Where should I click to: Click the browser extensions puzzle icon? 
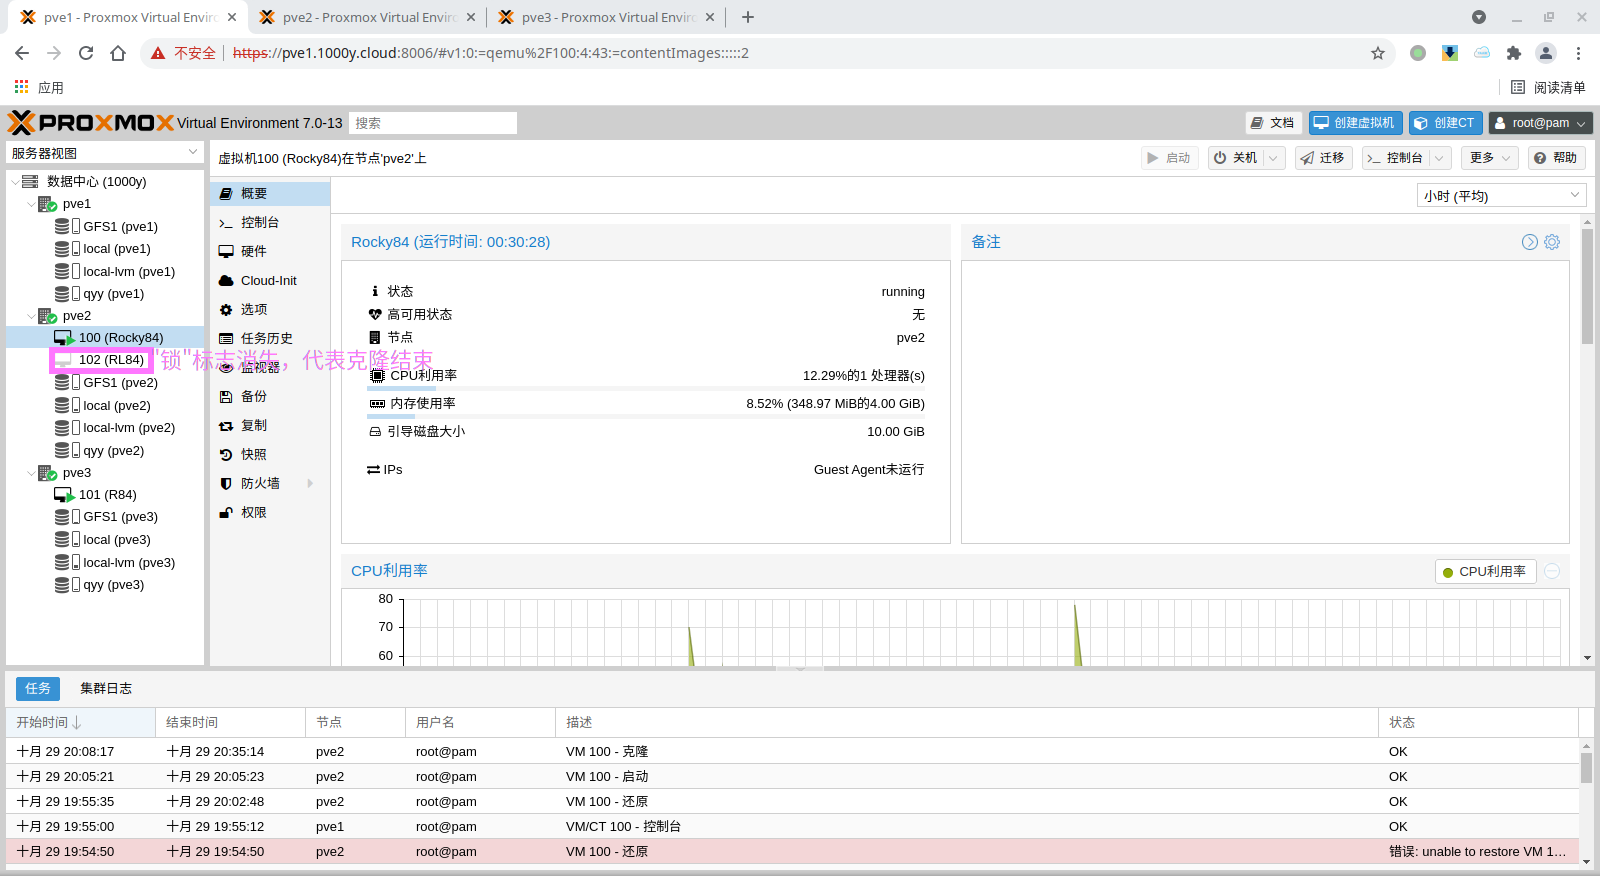[1514, 53]
